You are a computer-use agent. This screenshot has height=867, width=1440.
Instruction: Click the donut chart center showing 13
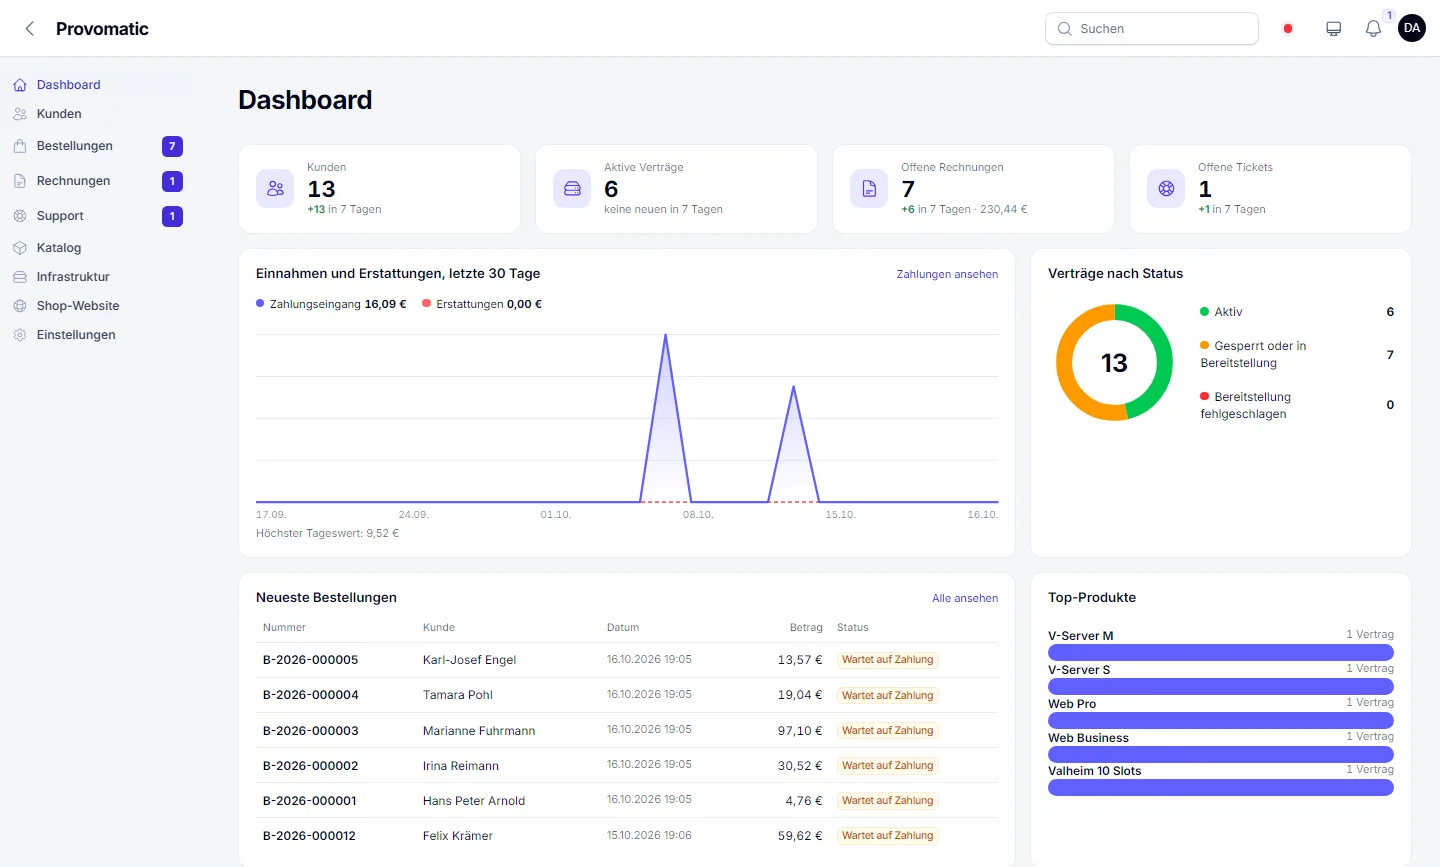click(x=1114, y=363)
